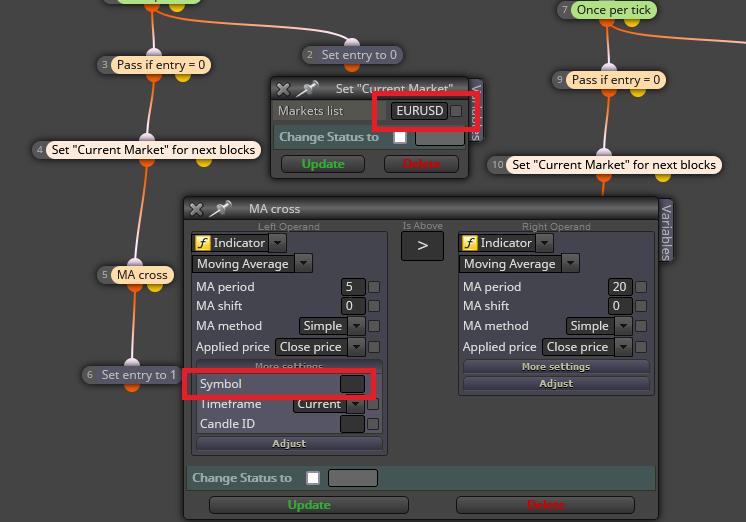This screenshot has height=522, width=746.
Task: Click yellow output connector of block 3
Action: pos(183,76)
